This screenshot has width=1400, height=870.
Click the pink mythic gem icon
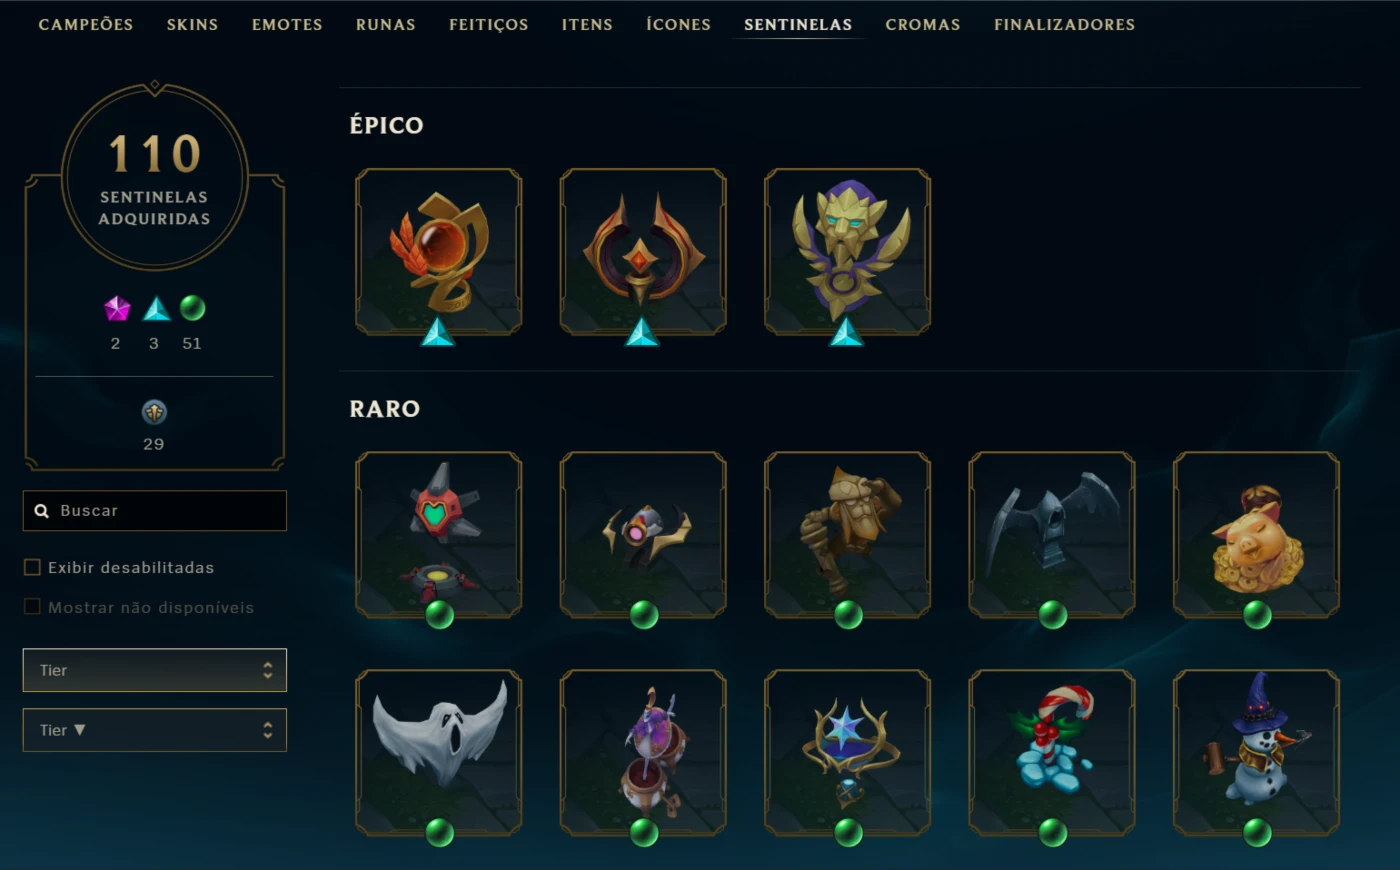pos(117,308)
